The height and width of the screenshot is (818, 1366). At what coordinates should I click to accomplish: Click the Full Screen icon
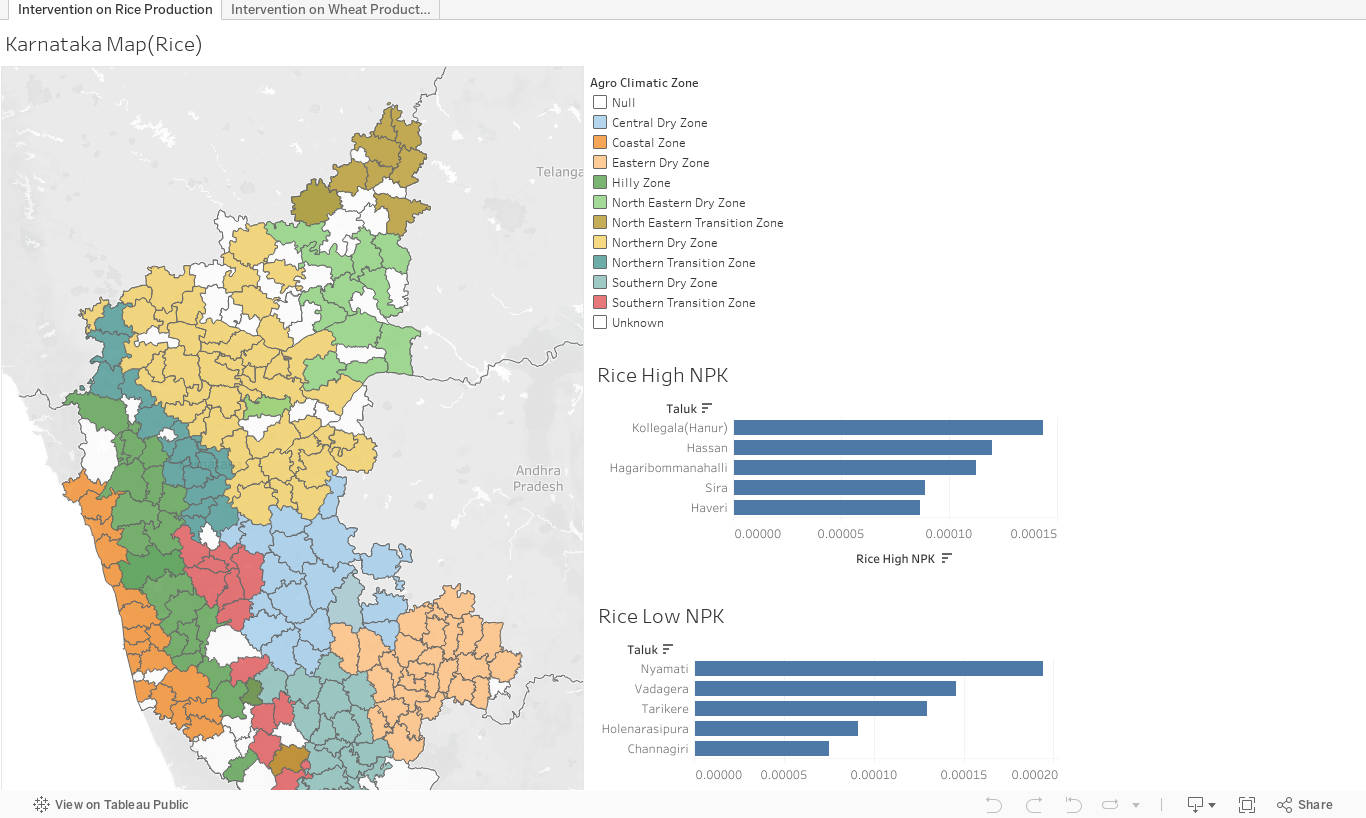[1247, 804]
